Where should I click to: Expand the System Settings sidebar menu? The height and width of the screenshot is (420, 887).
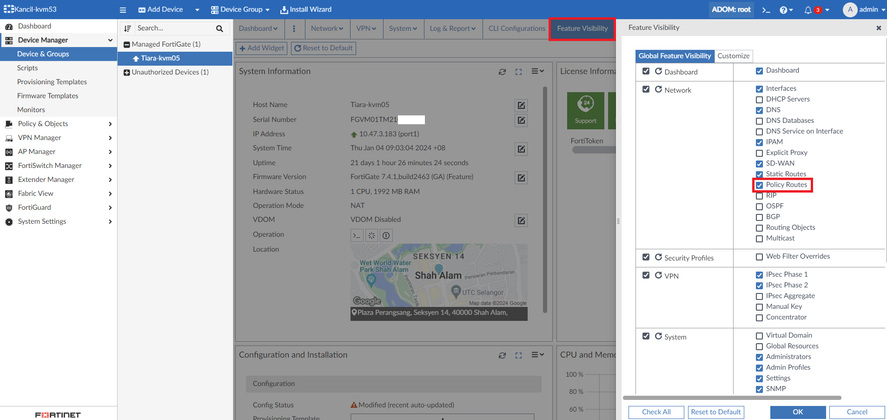[x=58, y=221]
